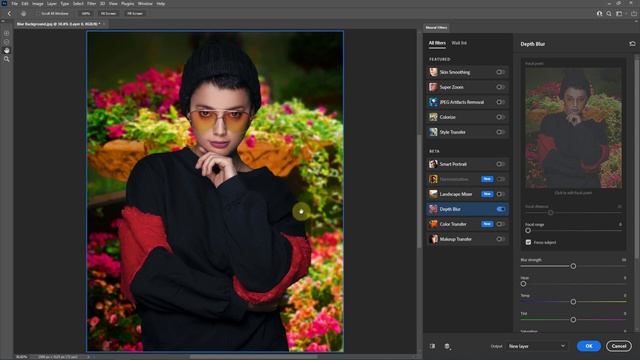Click the Scroll All Windows option

point(55,13)
